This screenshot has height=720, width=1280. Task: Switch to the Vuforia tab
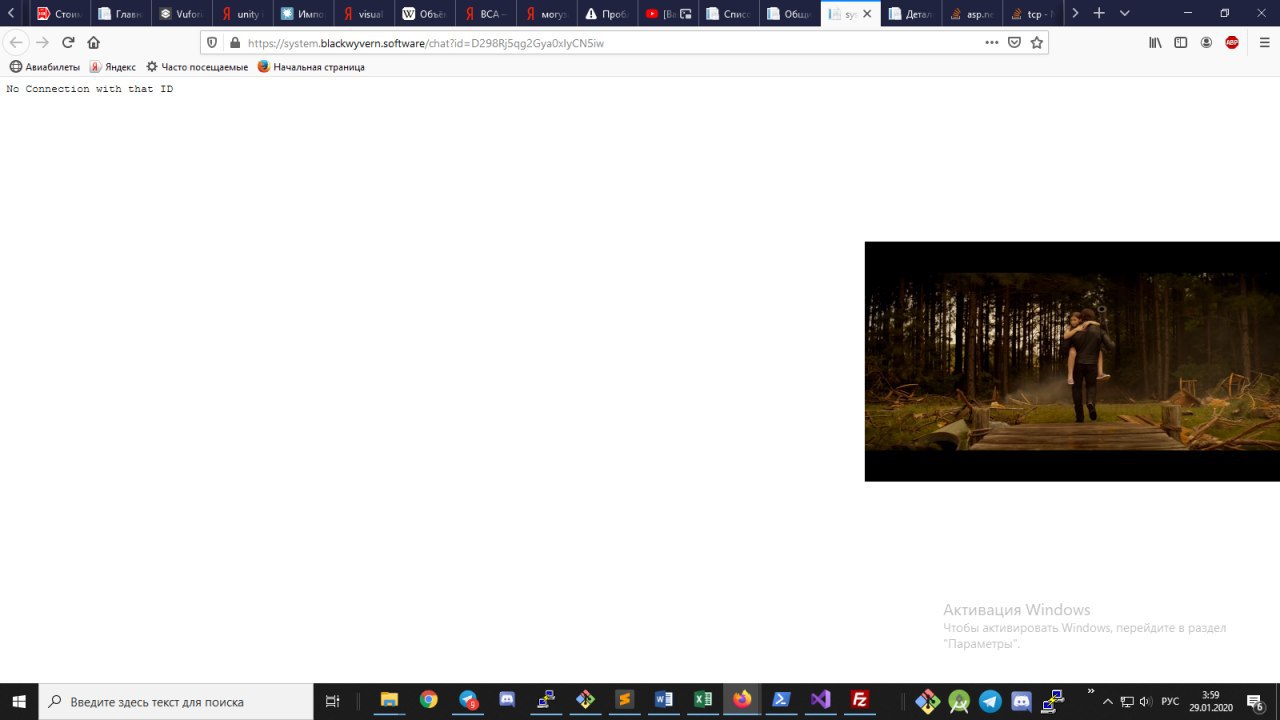point(181,14)
